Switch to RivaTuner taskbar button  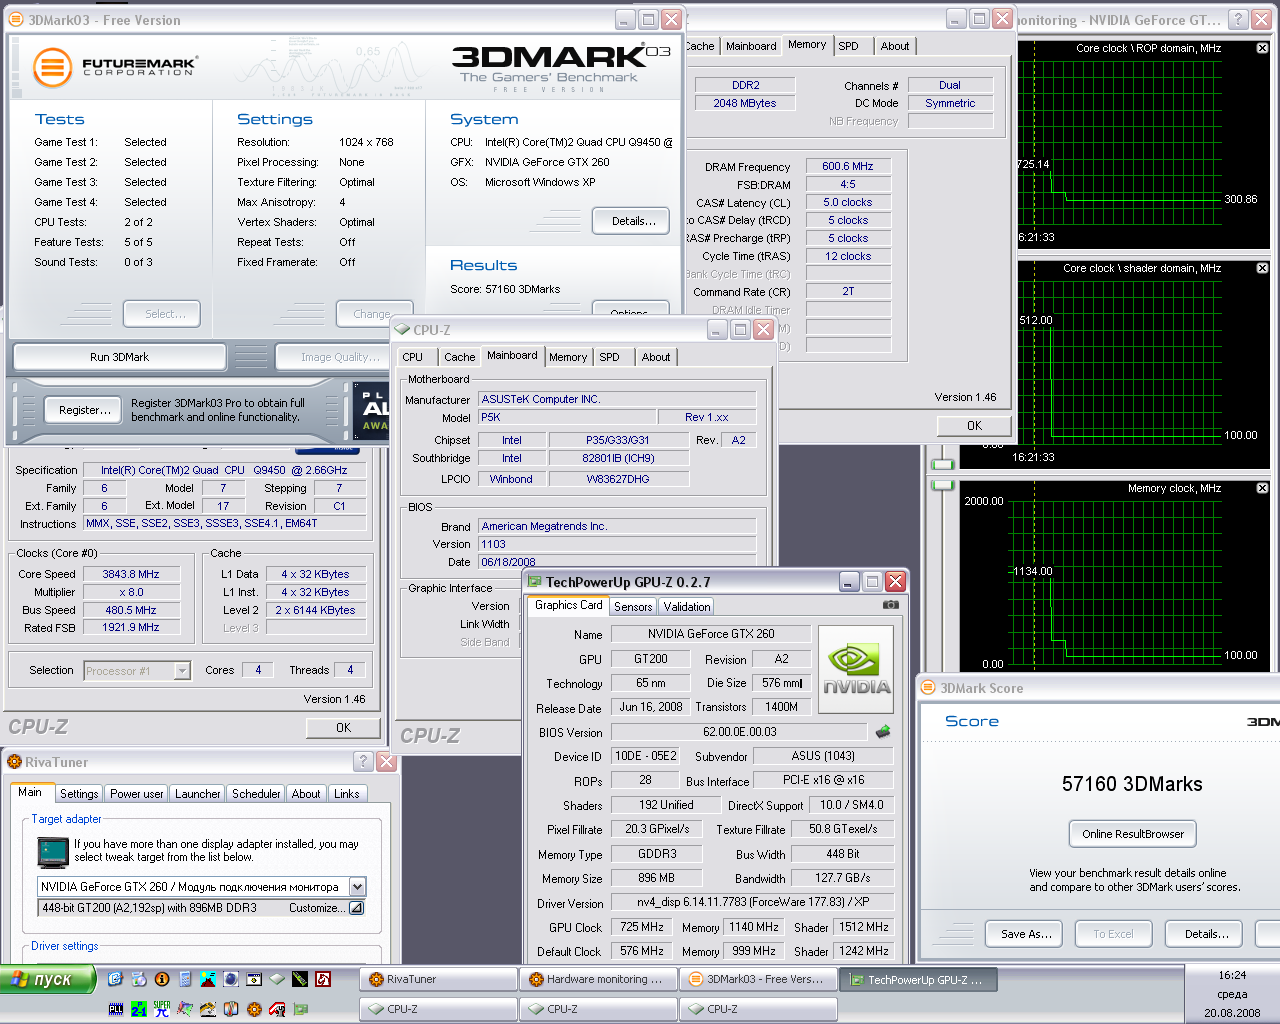click(438, 980)
